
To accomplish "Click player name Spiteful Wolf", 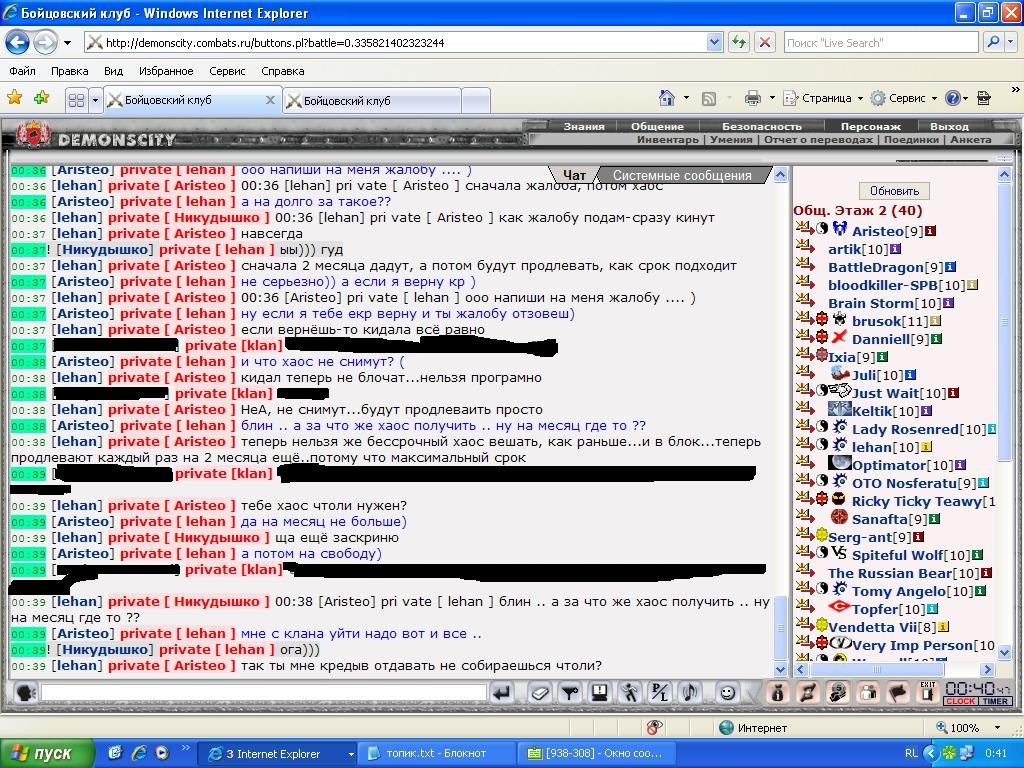I will click(x=898, y=555).
